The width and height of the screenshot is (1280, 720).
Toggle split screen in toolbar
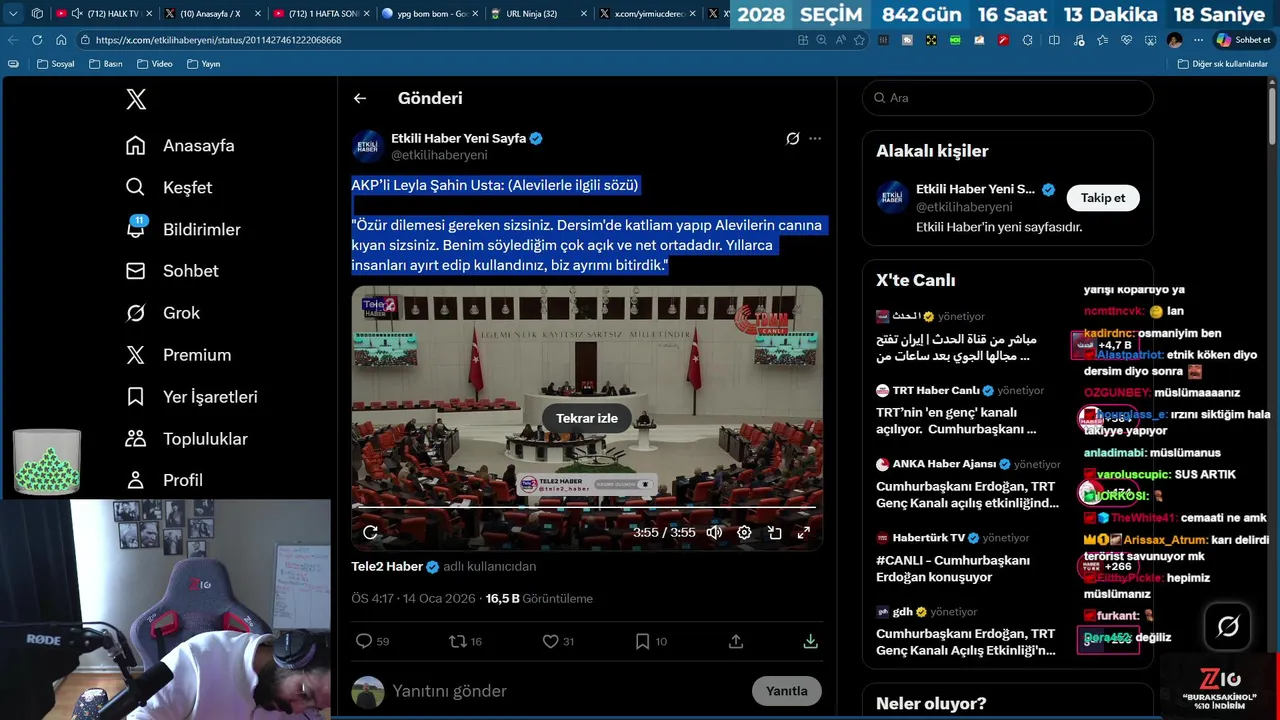(x=1054, y=40)
